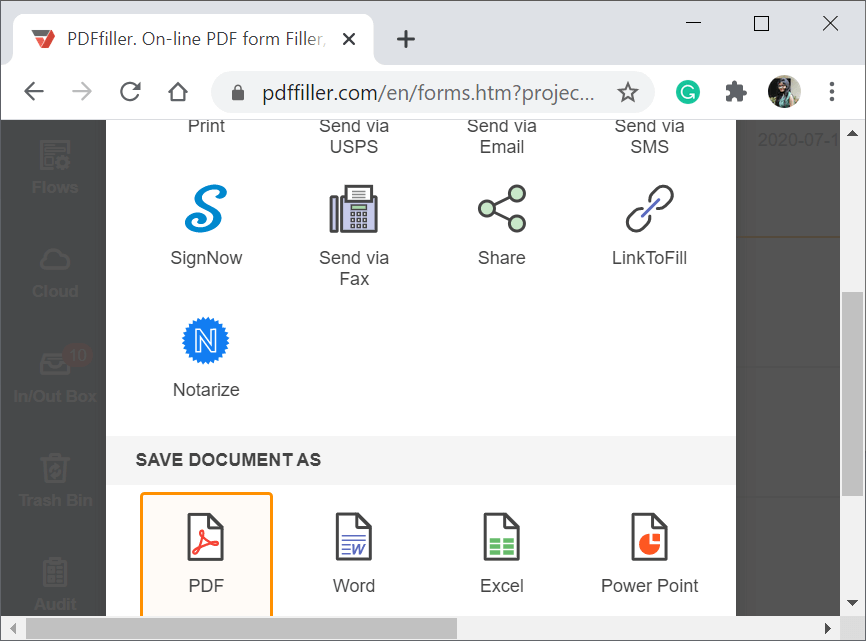View site info via lock icon
The height and width of the screenshot is (641, 868).
click(x=237, y=92)
